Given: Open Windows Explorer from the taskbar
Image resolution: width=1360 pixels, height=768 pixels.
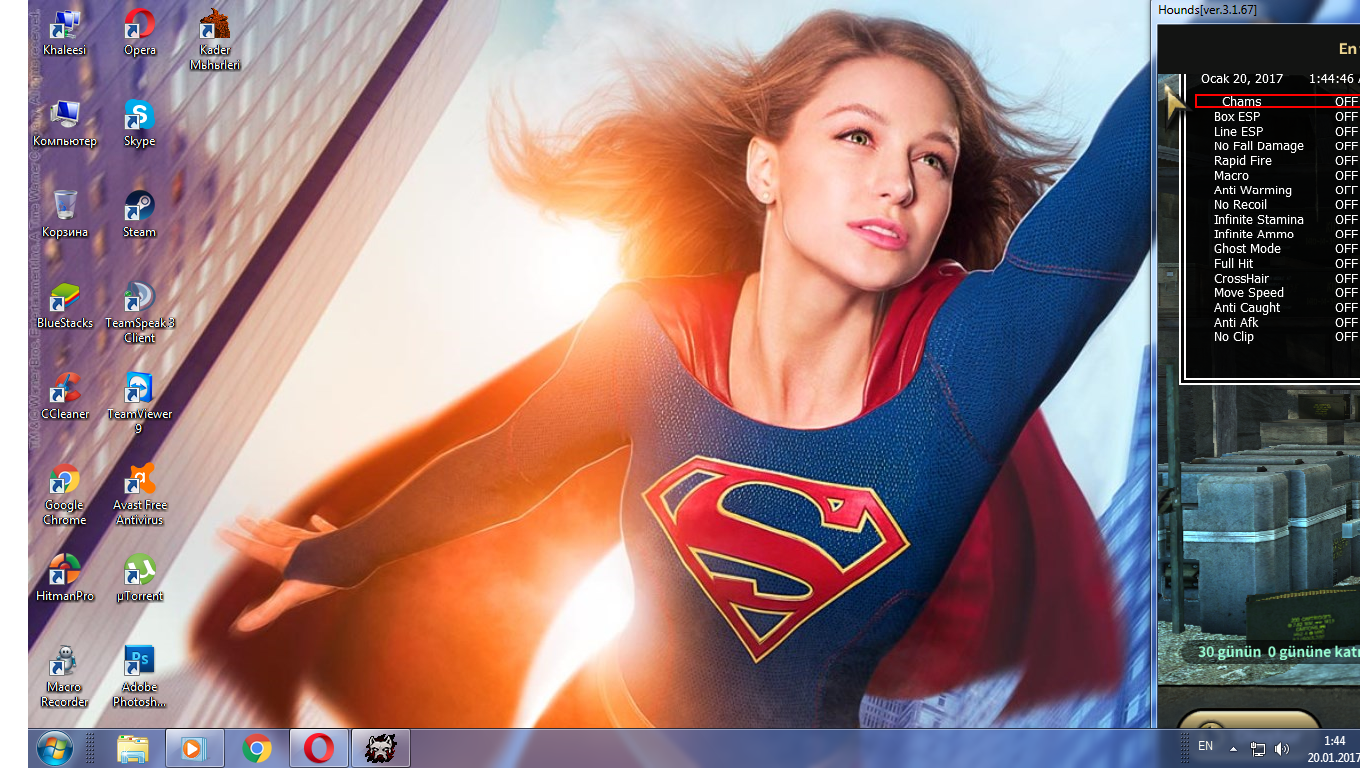Looking at the screenshot, I should (x=133, y=748).
